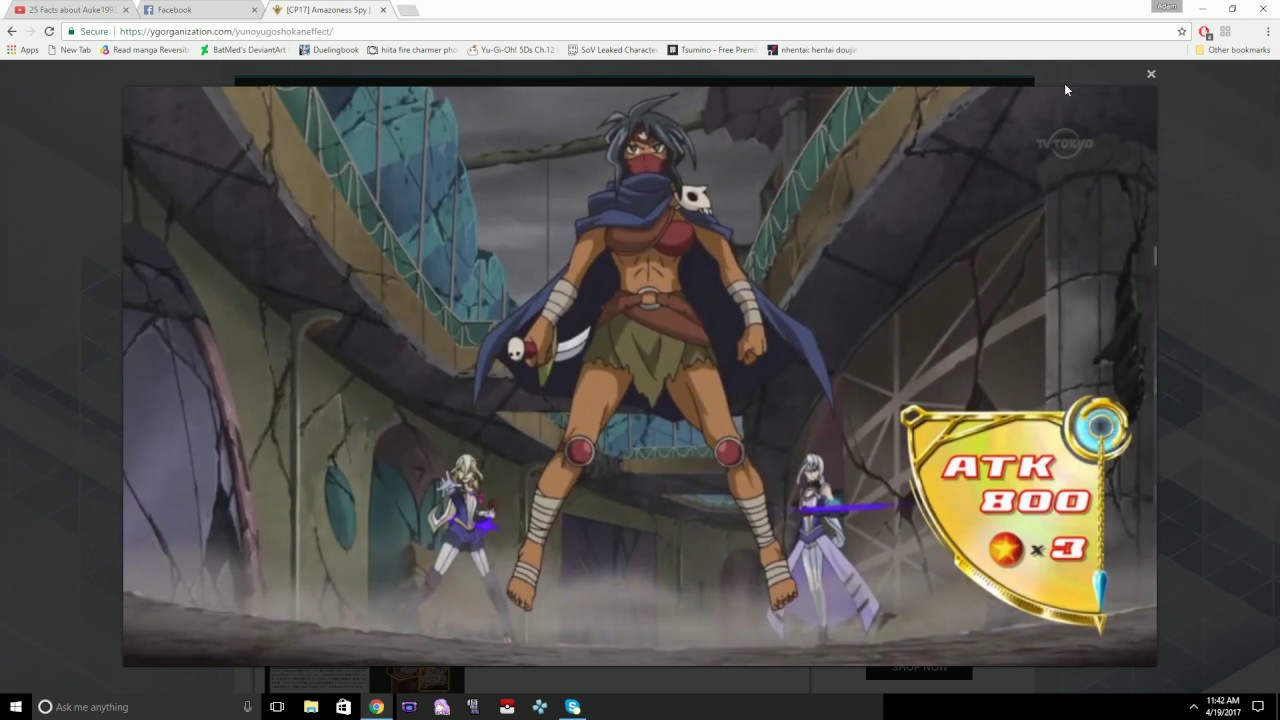Viewport: 1280px width, 720px height.
Task: Open Skype from the taskbar
Action: click(x=573, y=707)
